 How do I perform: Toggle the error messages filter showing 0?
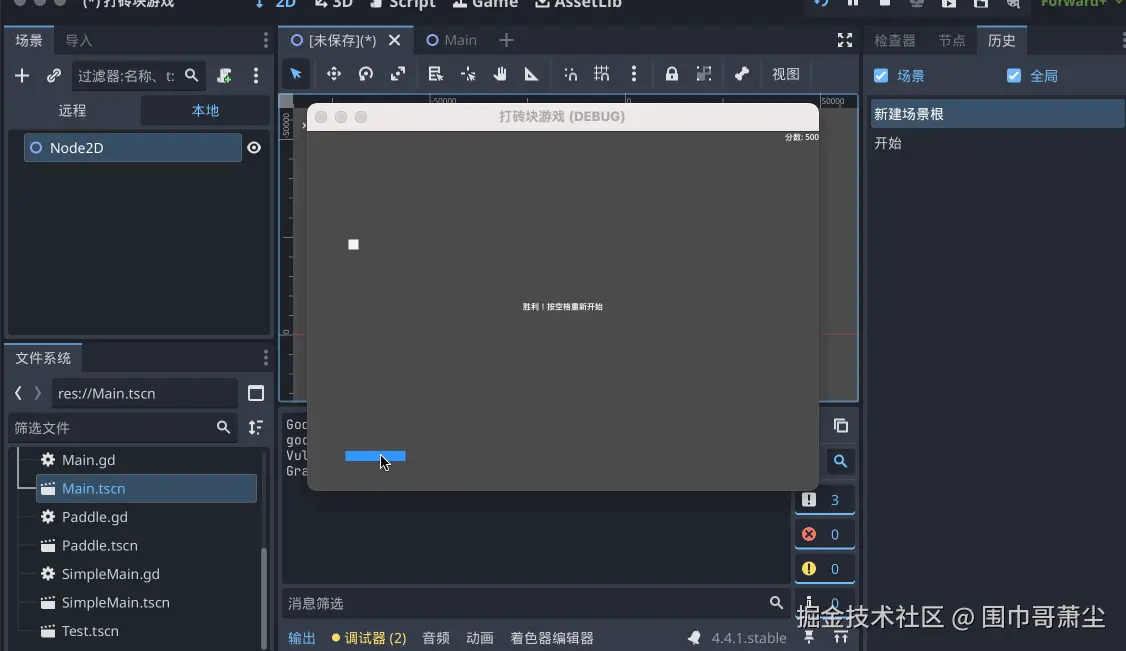click(824, 534)
